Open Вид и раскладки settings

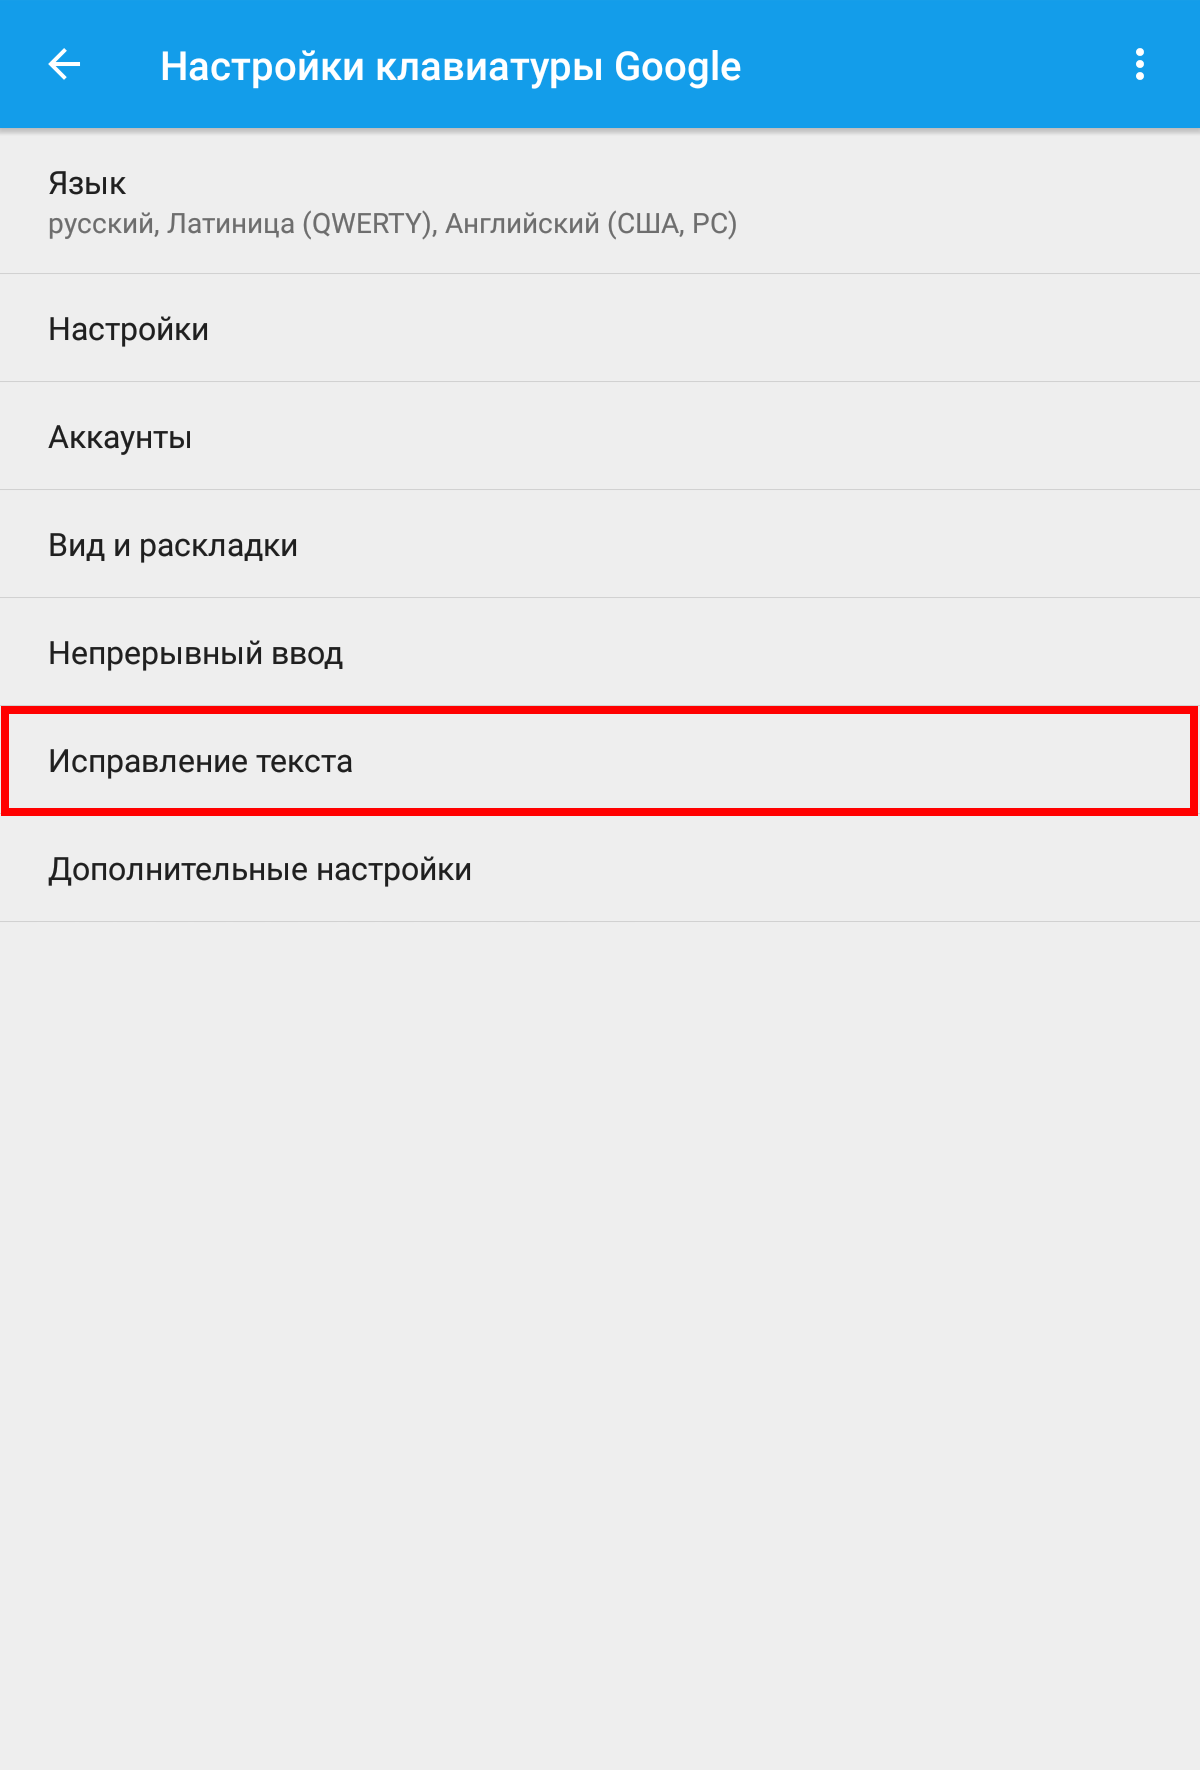[600, 545]
